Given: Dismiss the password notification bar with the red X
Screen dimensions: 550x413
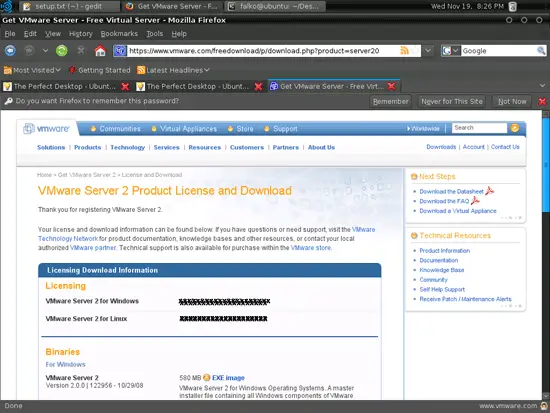Looking at the screenshot, I should coord(542,102).
